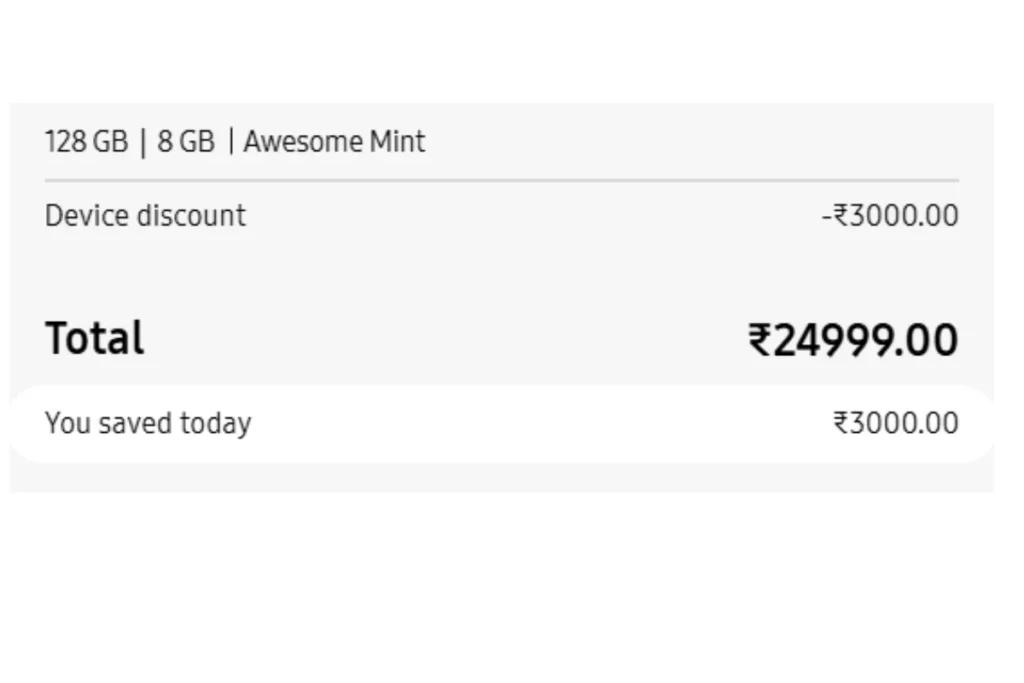Select the -₹3000.00 device discount amount
Viewport: 1024px width, 683px height.
(x=889, y=215)
